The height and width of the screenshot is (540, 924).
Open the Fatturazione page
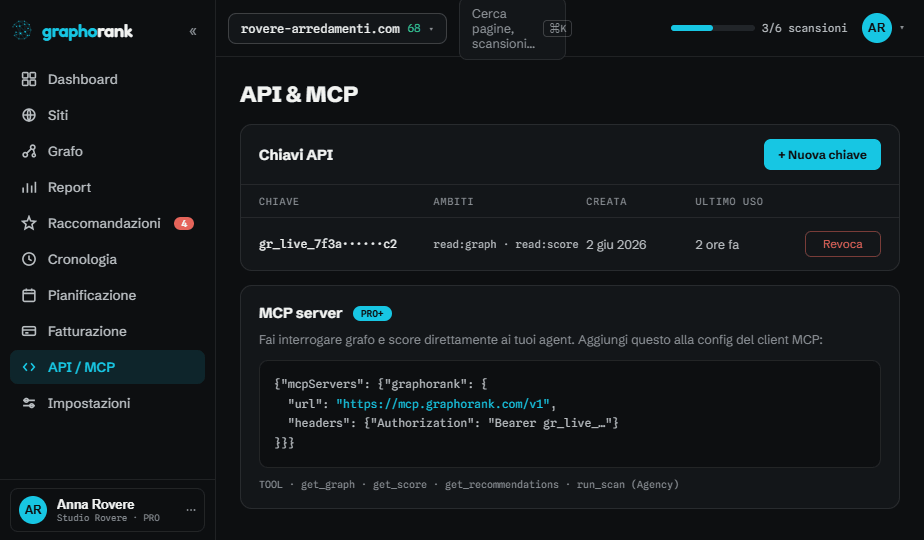pos(107,331)
